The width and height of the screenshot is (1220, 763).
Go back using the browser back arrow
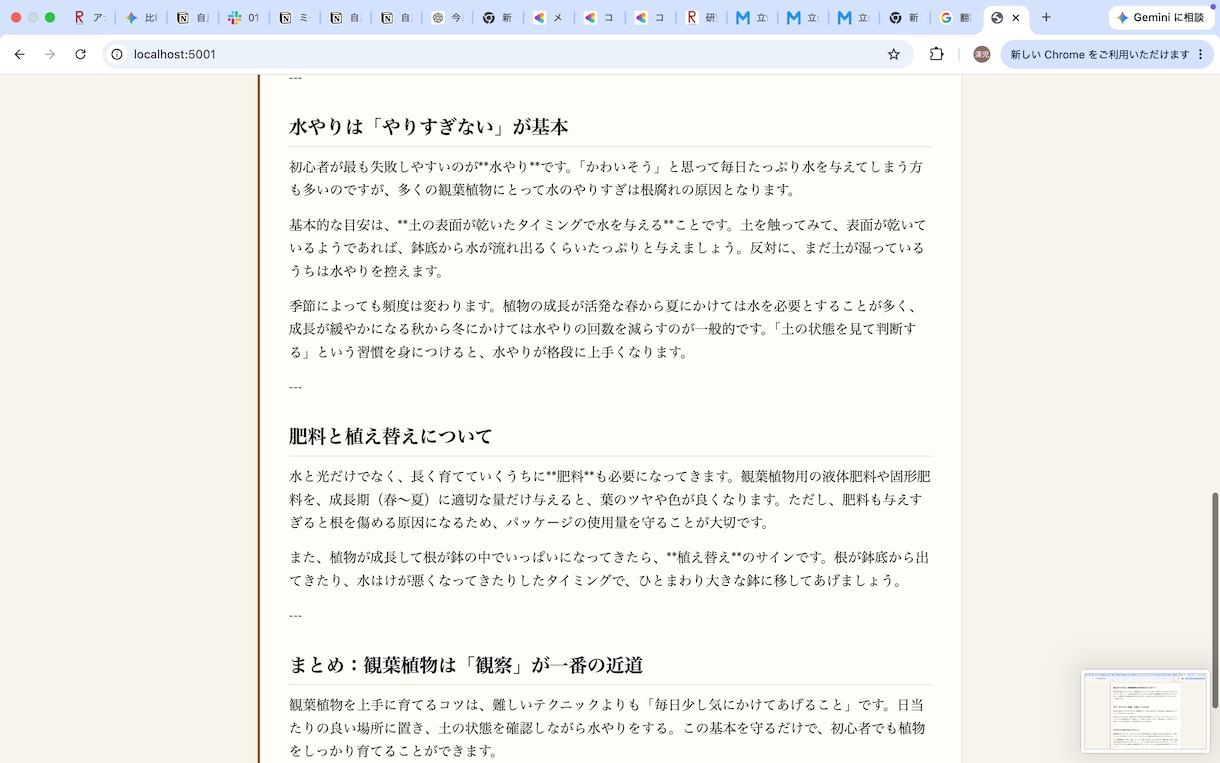click(19, 54)
